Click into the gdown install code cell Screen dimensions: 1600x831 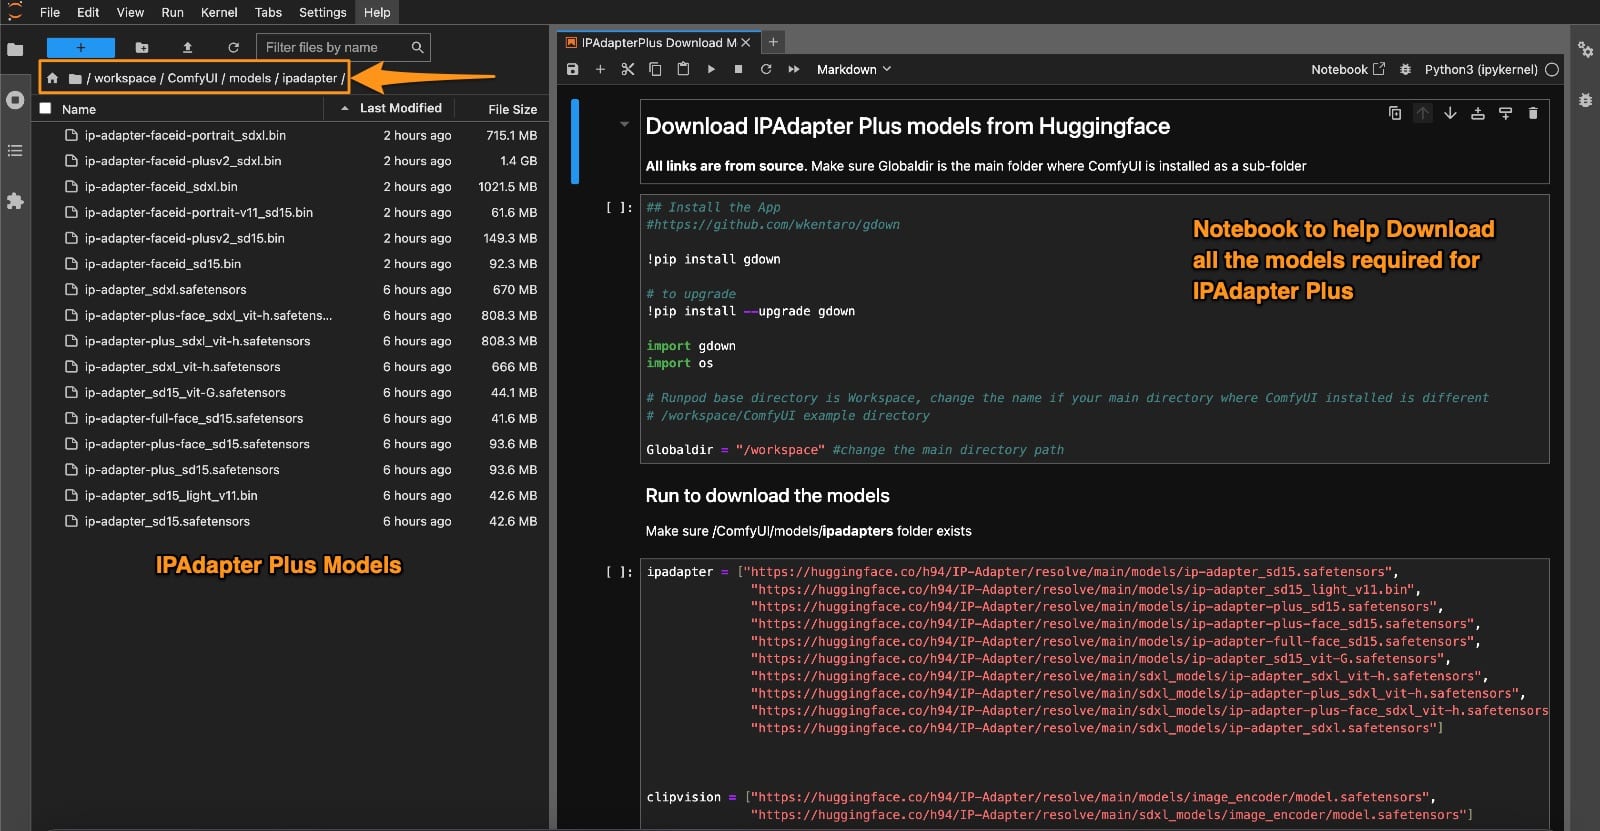[x=1095, y=329]
